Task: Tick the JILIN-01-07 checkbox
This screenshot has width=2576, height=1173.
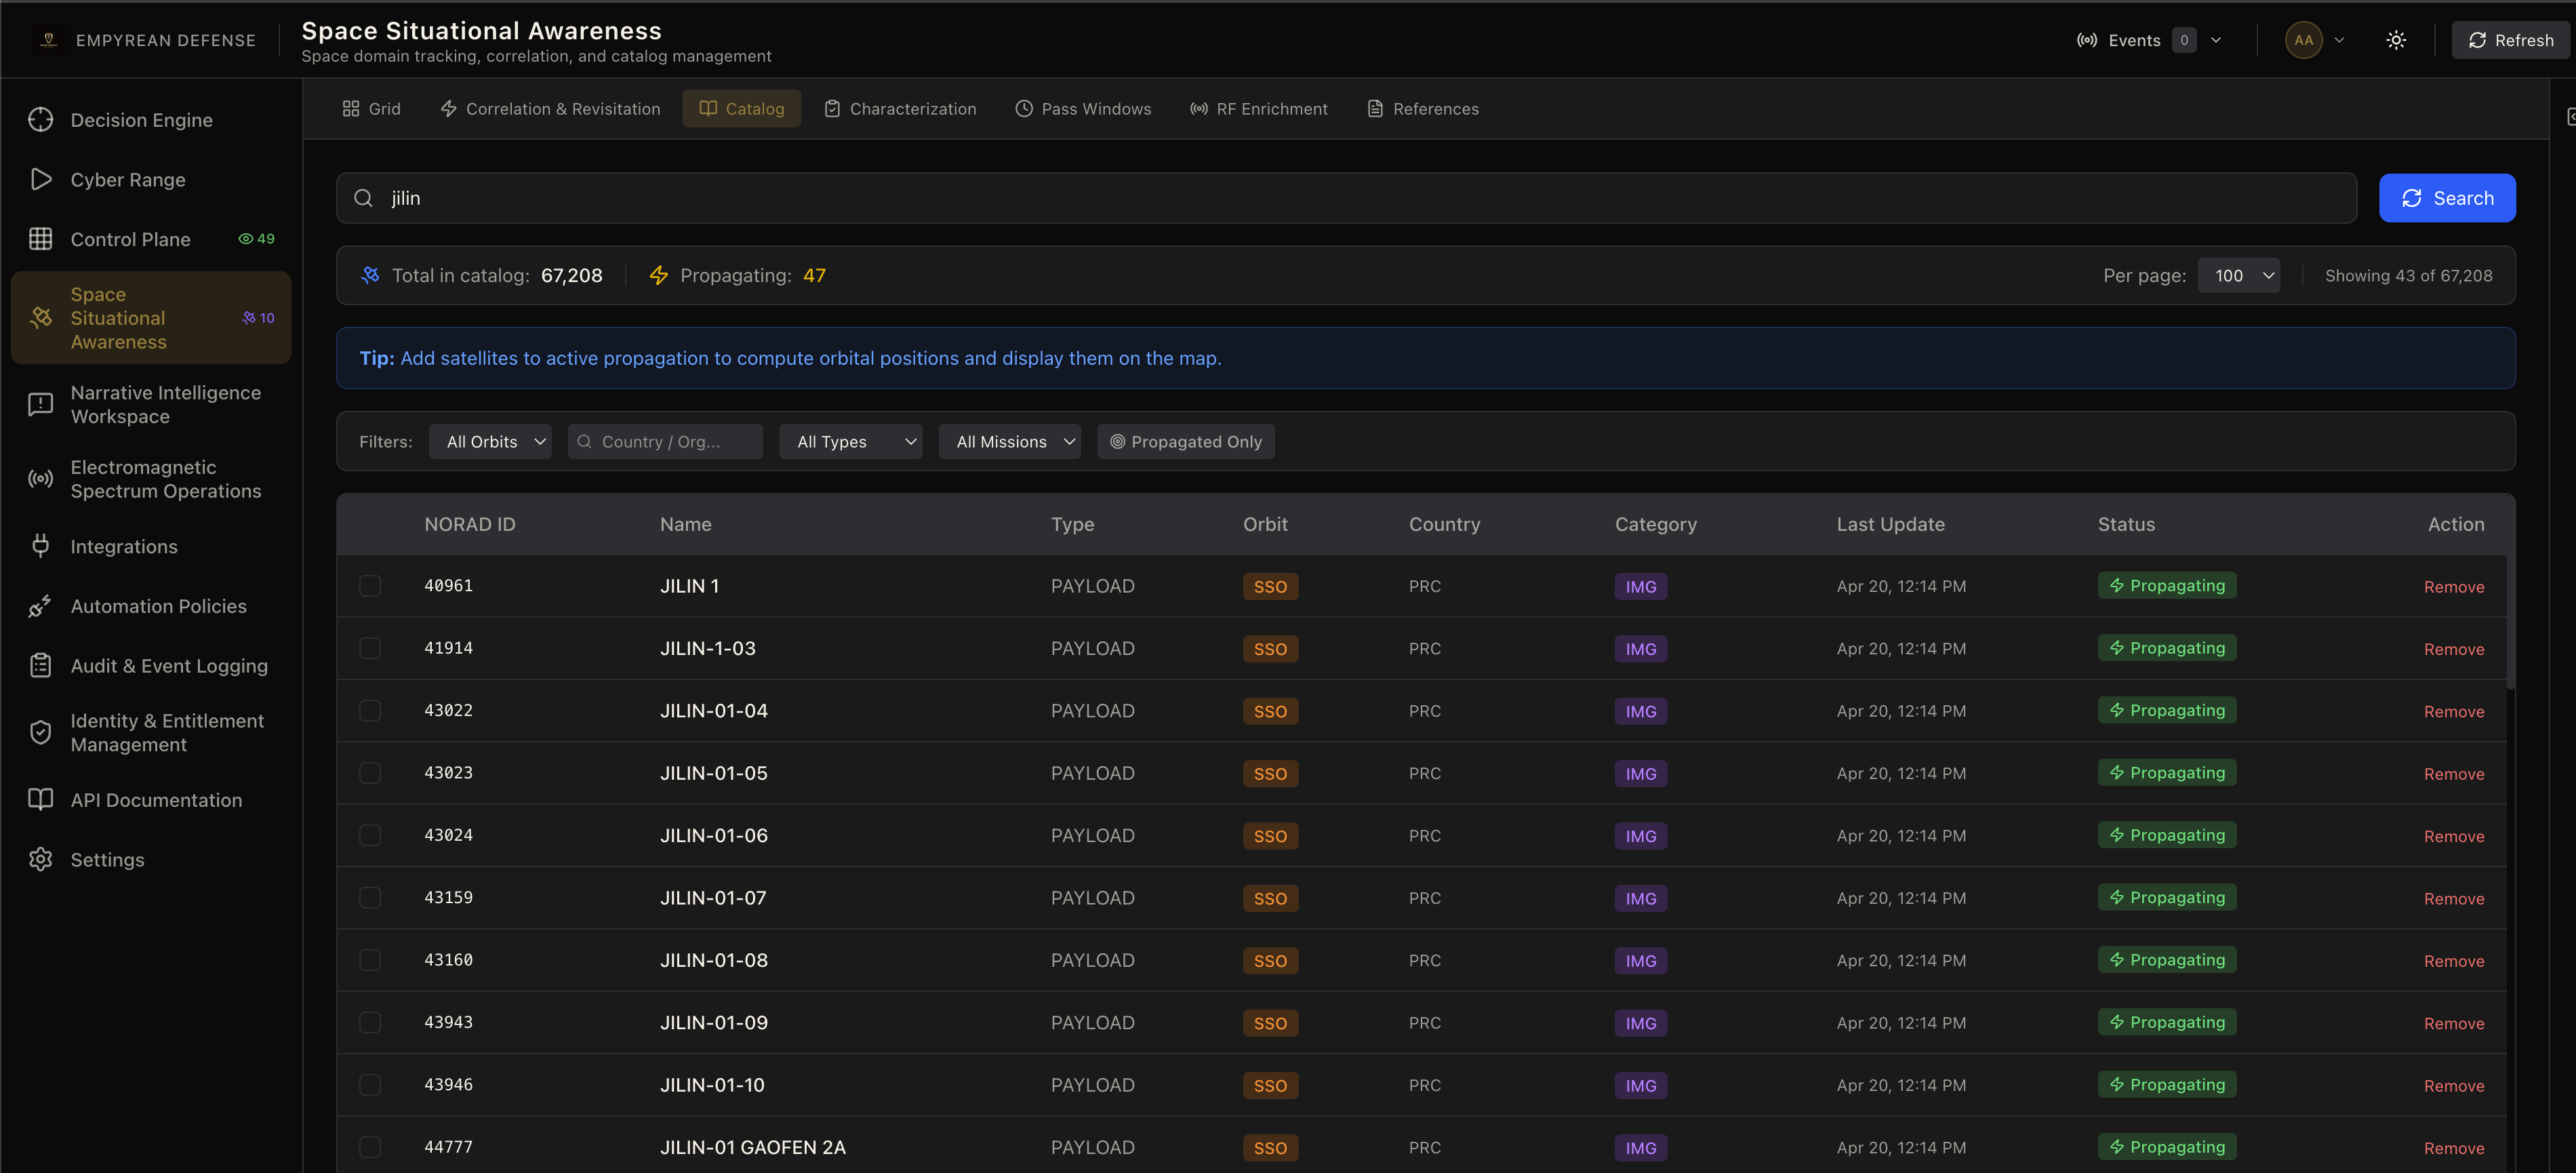Action: (370, 898)
